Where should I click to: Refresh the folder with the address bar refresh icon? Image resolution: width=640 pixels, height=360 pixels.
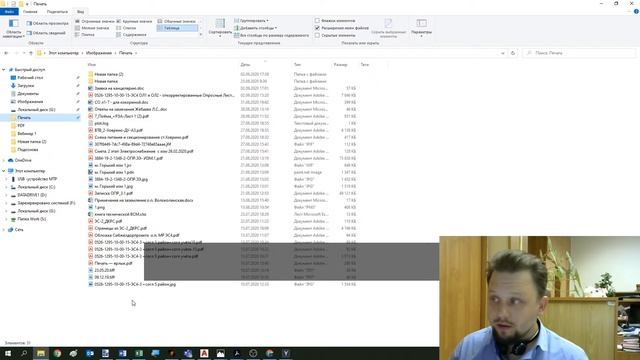[513, 53]
